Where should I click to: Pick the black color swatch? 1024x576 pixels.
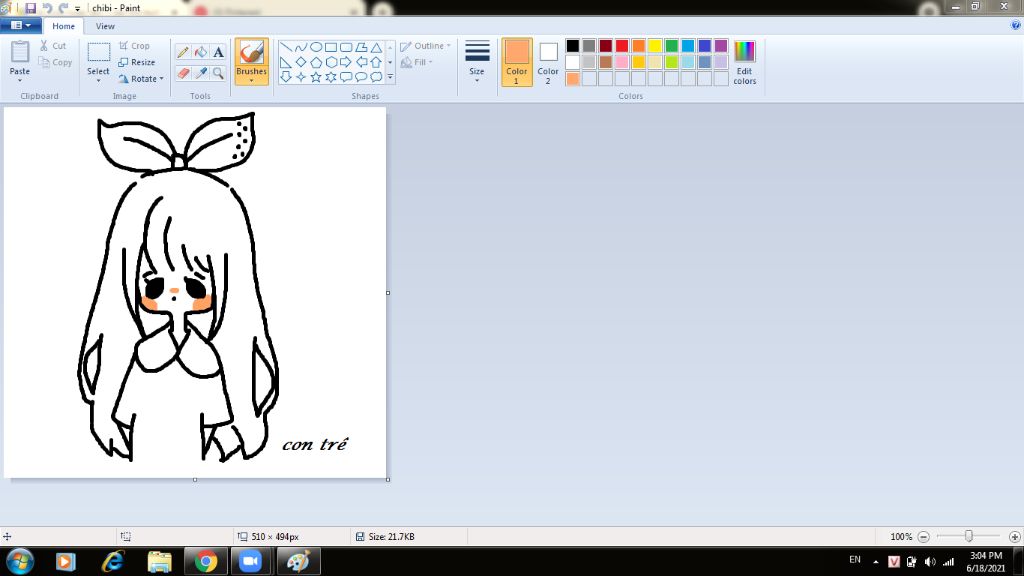573,46
